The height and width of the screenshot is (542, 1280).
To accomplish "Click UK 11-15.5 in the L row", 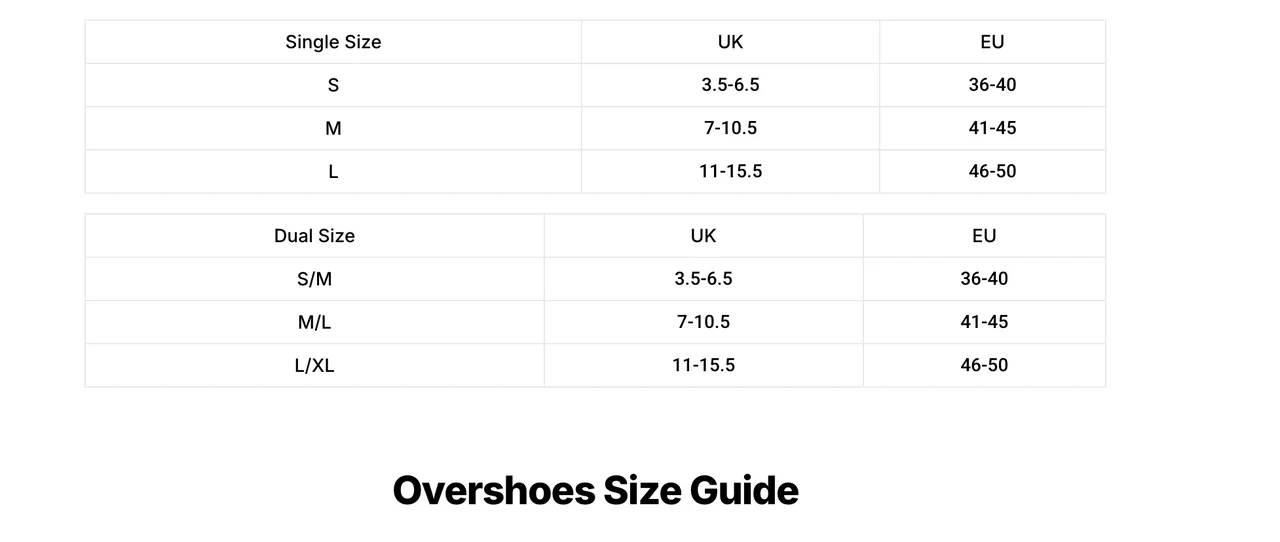I will (x=730, y=171).
